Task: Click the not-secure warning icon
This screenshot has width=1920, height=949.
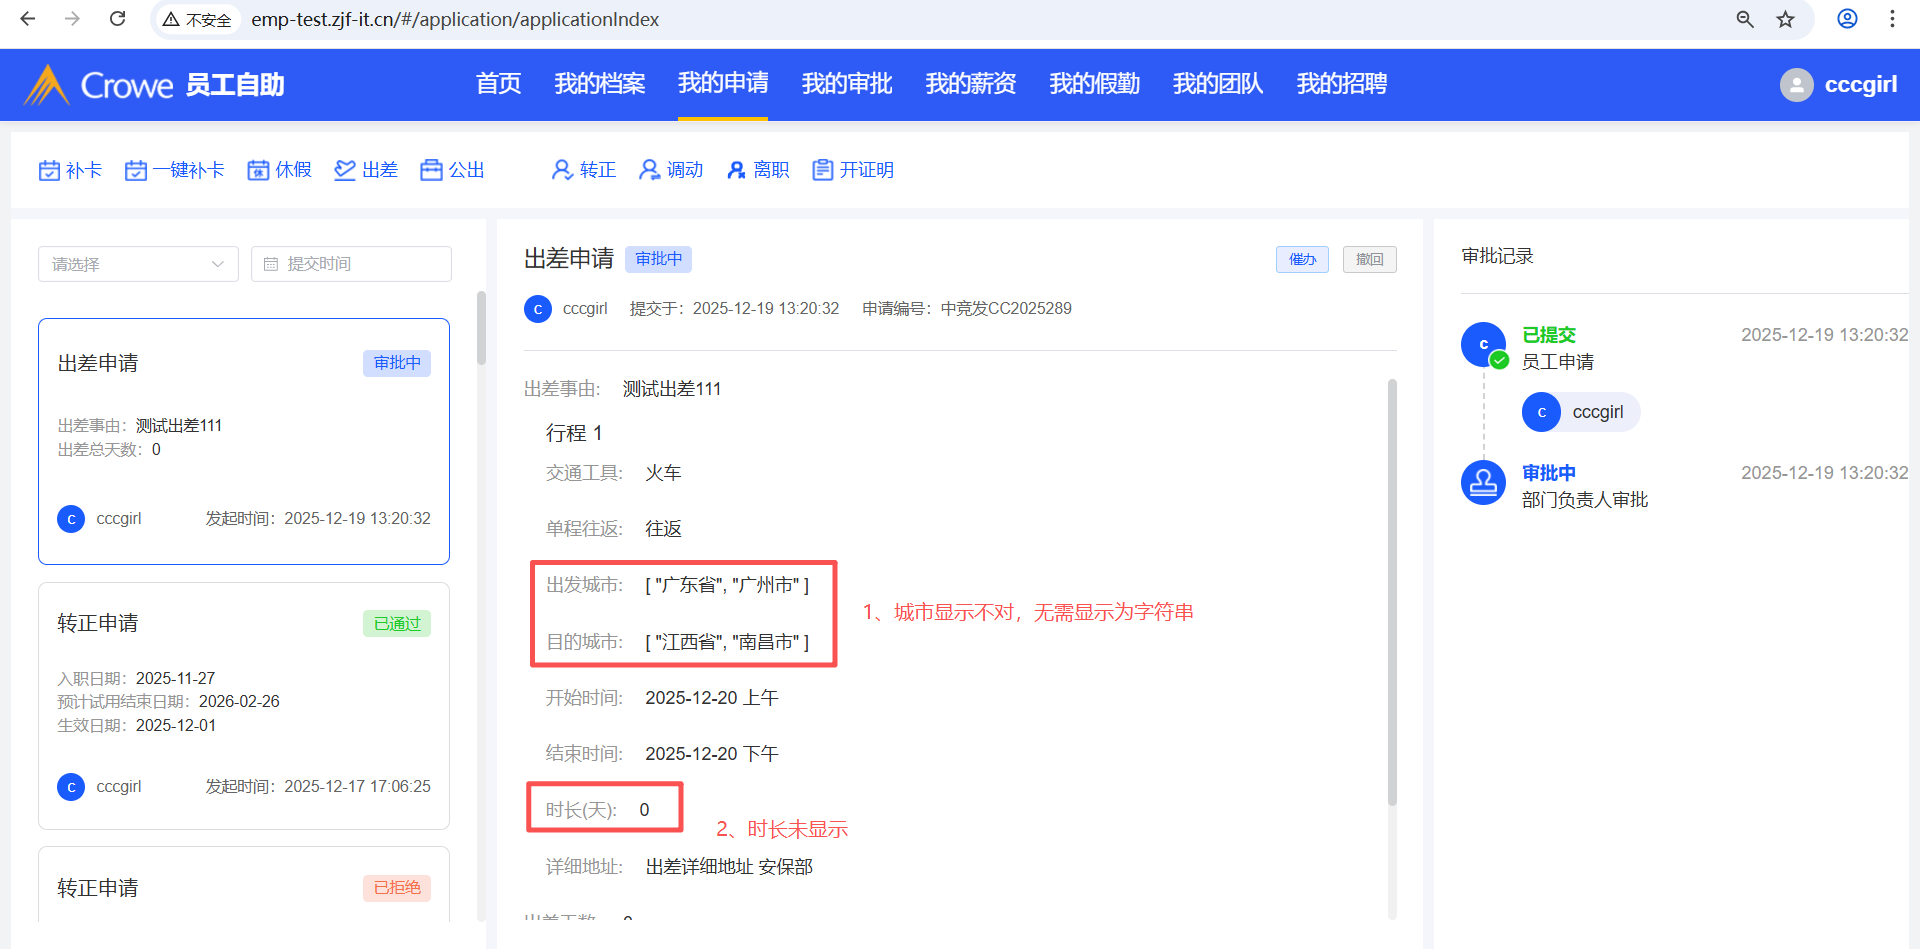Action: click(171, 19)
